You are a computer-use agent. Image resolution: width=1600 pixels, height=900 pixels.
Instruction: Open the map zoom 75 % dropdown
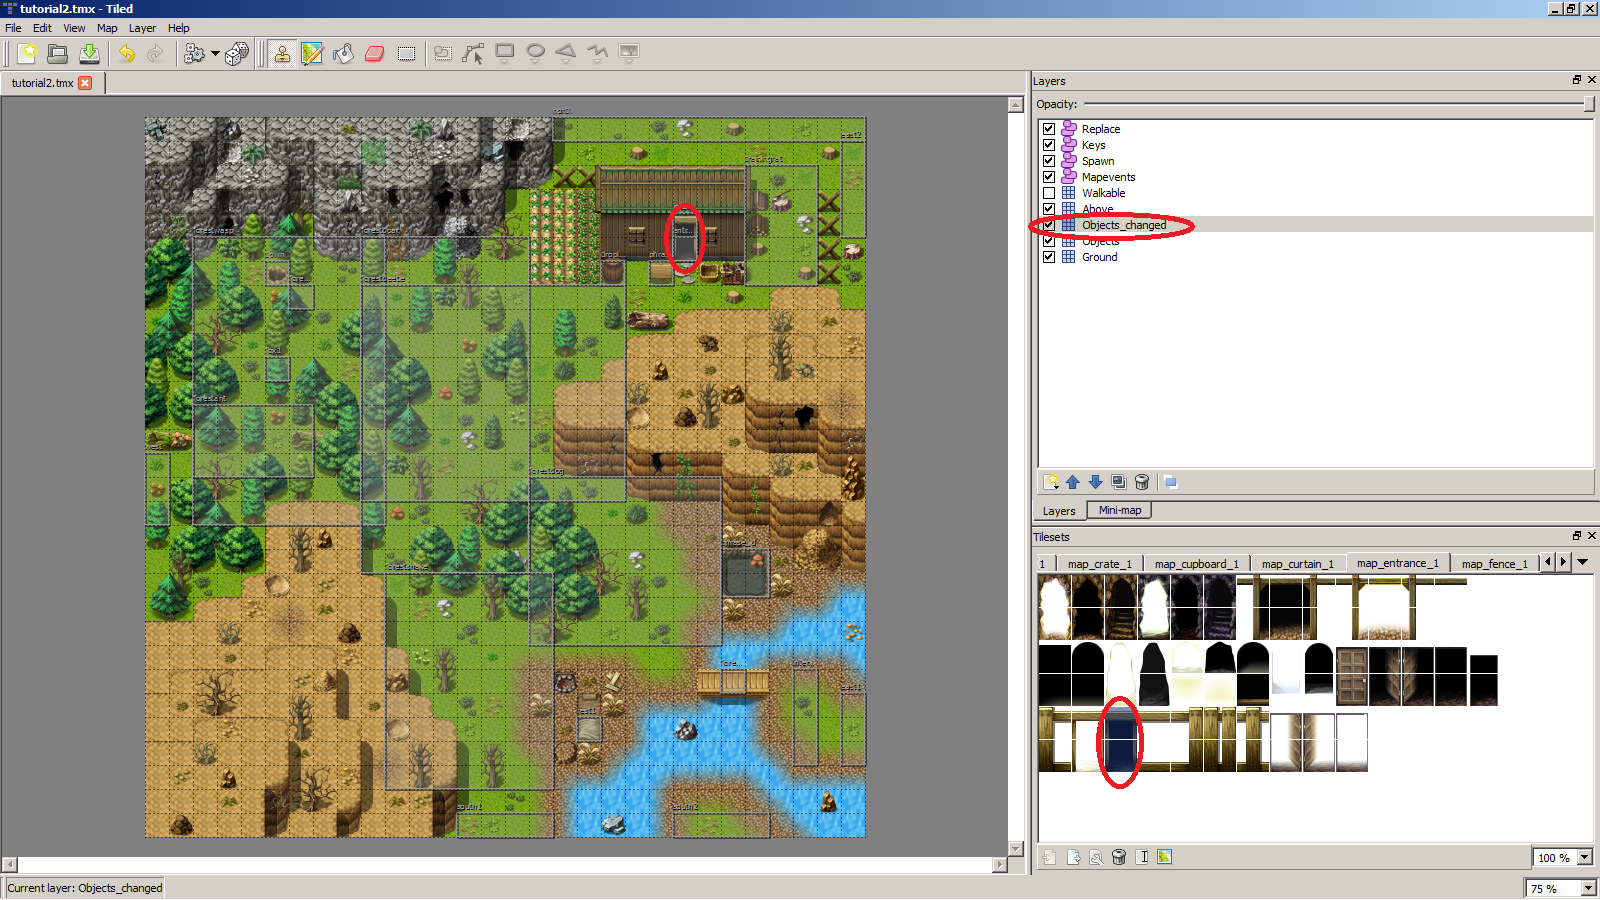click(1588, 888)
